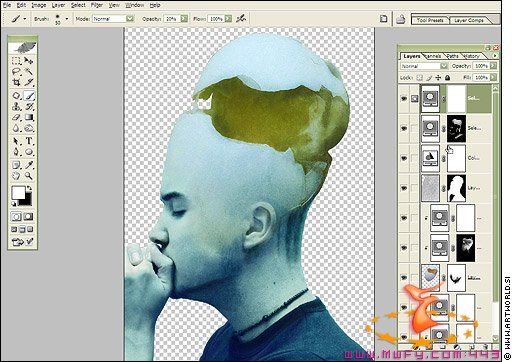Select the Zoom magnifier tool
512x362 pixels.
[x=29, y=176]
